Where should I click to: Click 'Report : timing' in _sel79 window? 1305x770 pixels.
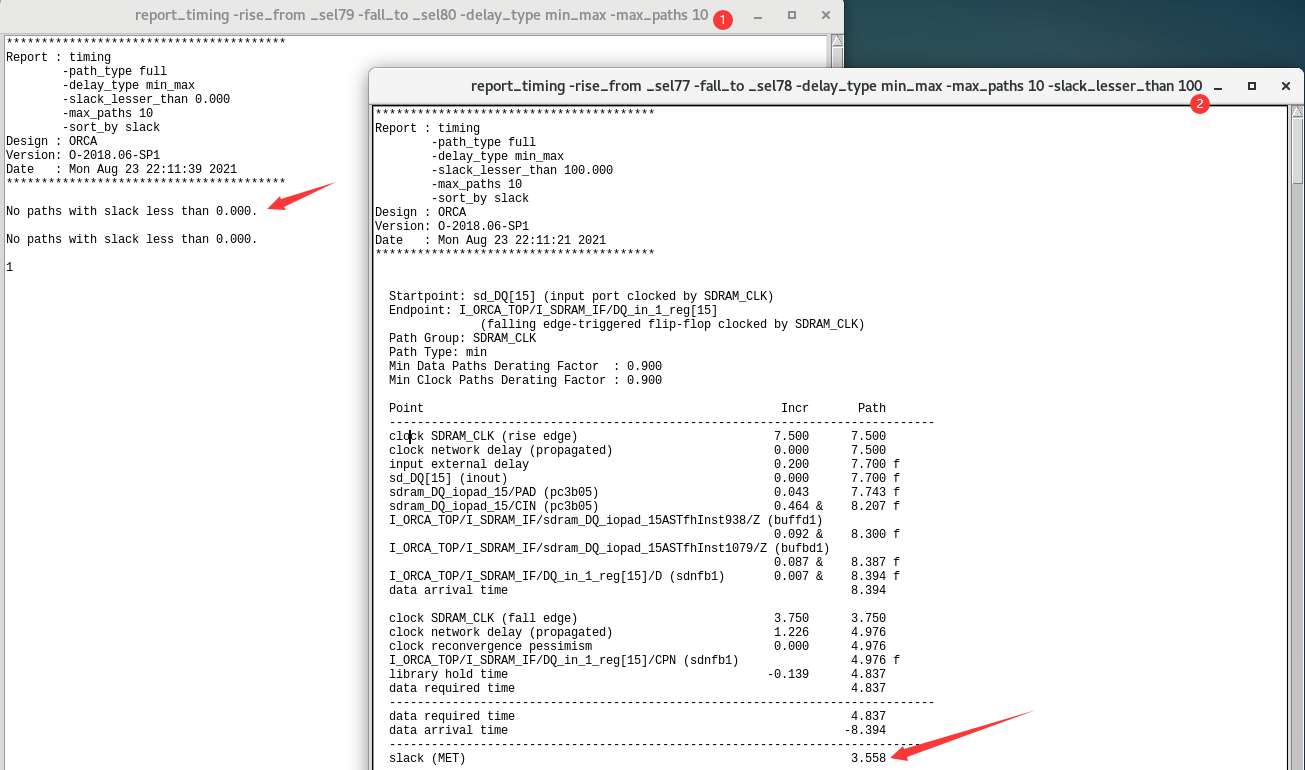[x=58, y=57]
